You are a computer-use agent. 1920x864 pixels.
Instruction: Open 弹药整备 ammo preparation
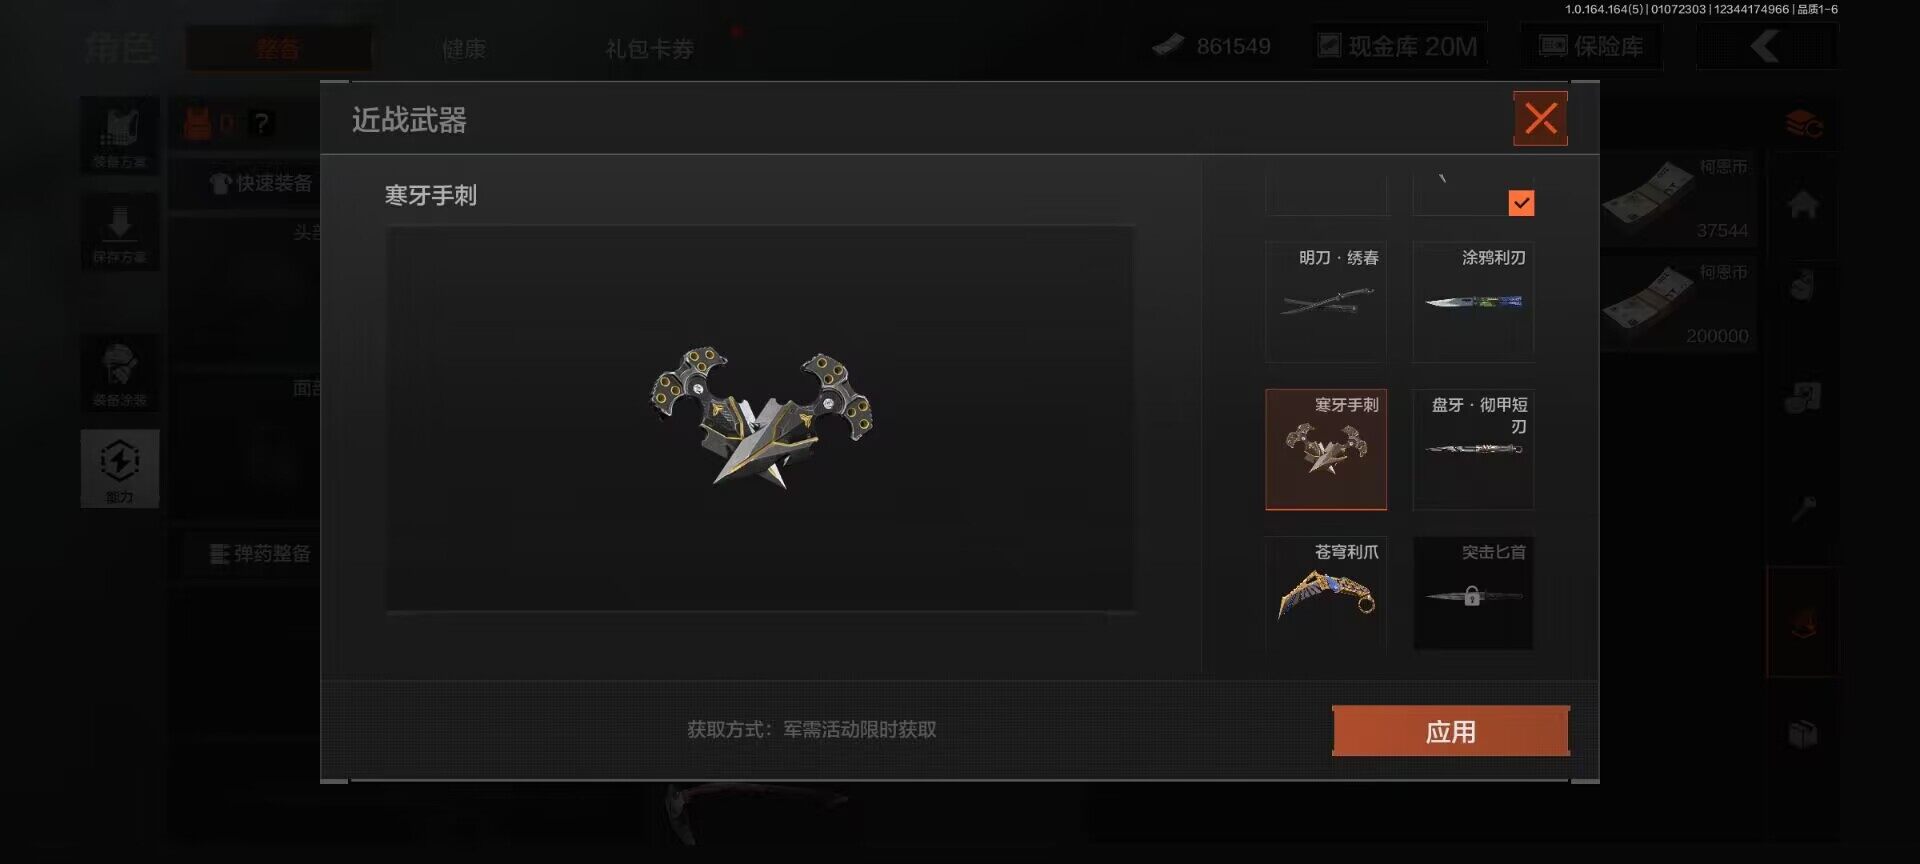click(260, 553)
